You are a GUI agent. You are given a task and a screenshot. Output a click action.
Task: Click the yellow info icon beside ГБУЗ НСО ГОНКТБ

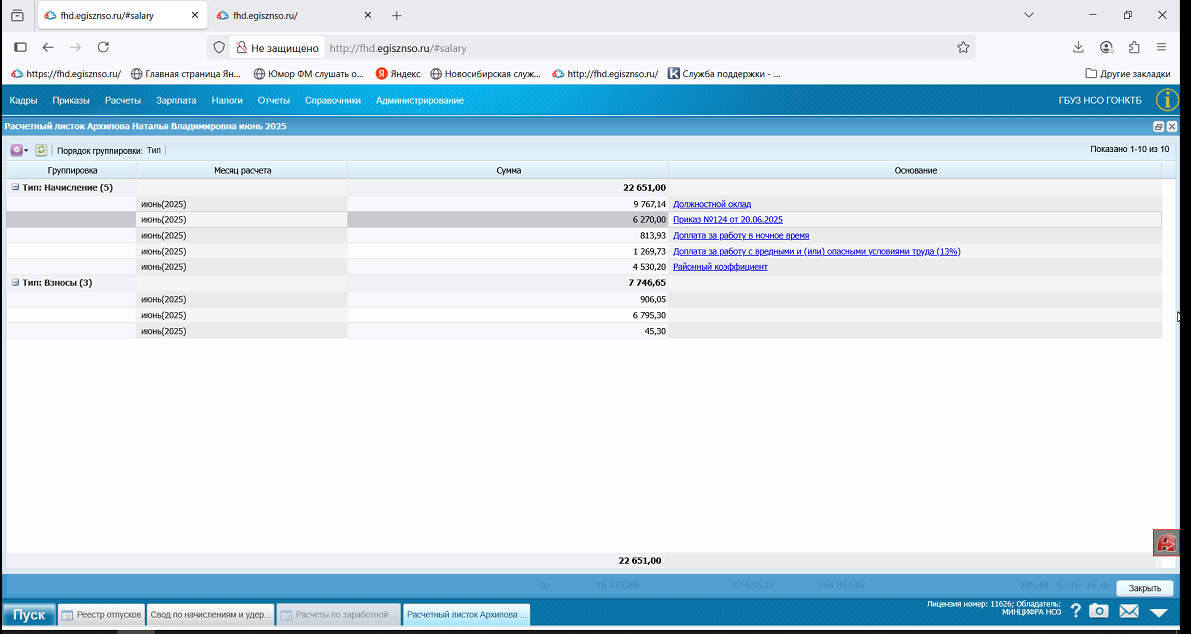[1167, 100]
